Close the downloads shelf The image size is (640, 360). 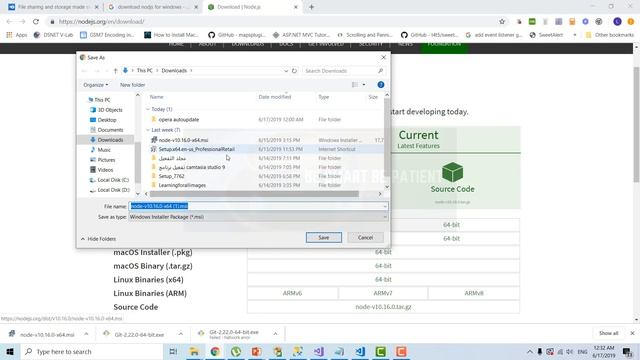tap(632, 333)
